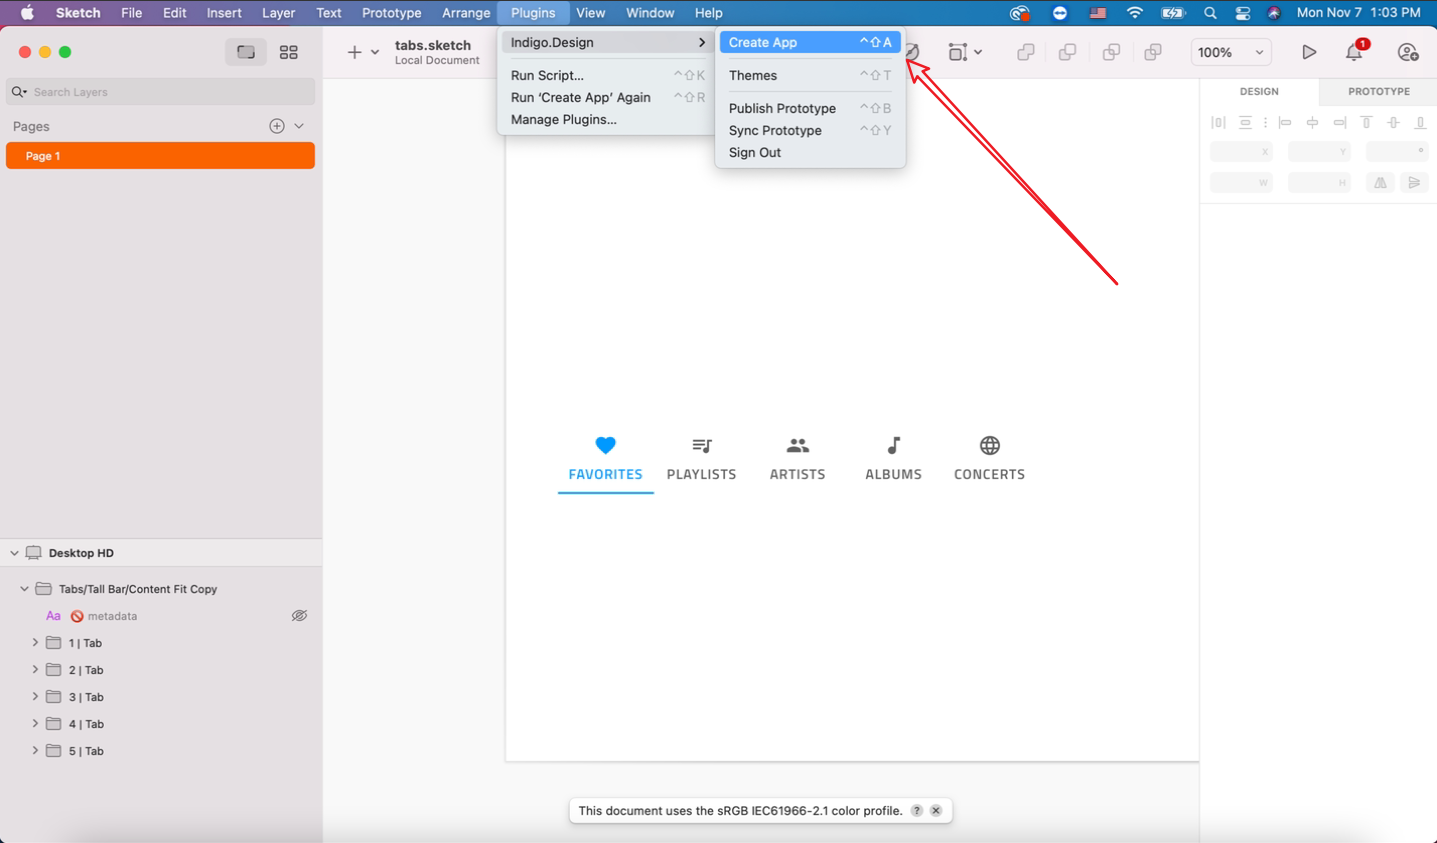Click align vertical centers icon
Image resolution: width=1437 pixels, height=843 pixels.
[x=1394, y=123]
